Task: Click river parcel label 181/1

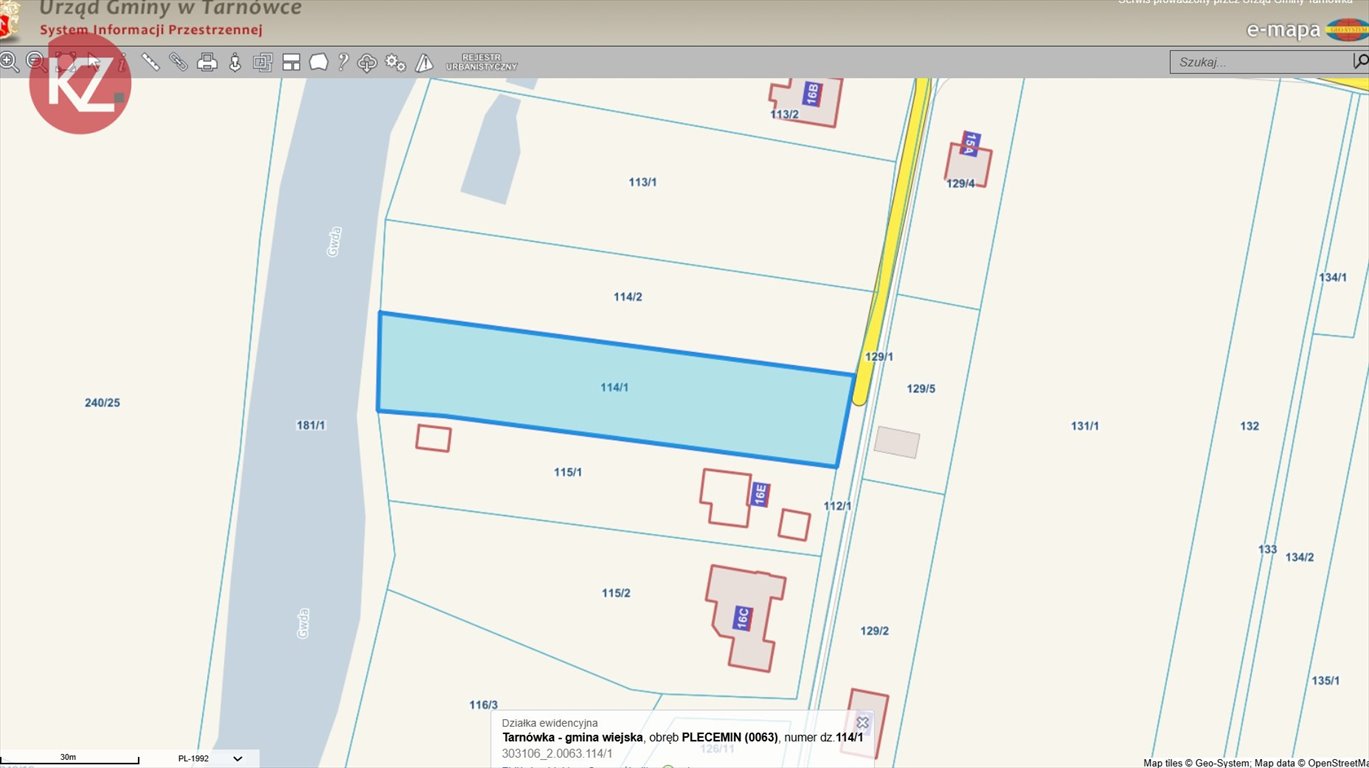Action: click(311, 425)
